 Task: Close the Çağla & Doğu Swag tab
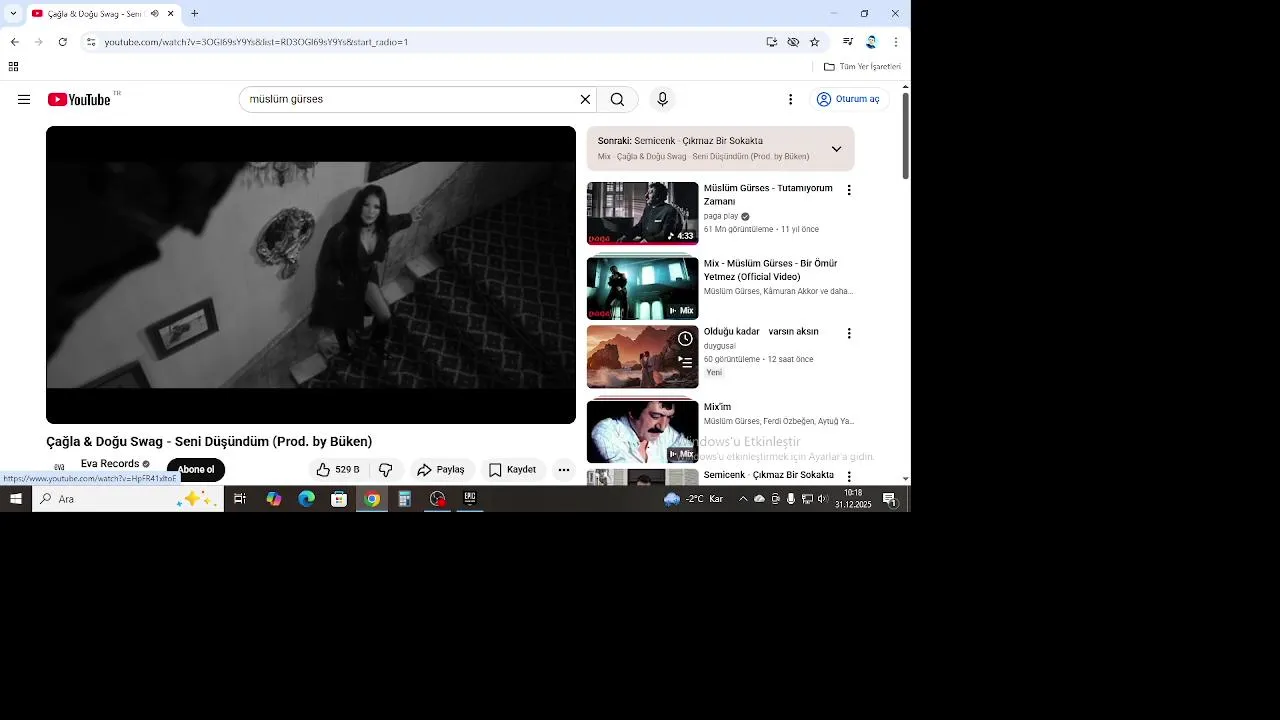(x=171, y=14)
